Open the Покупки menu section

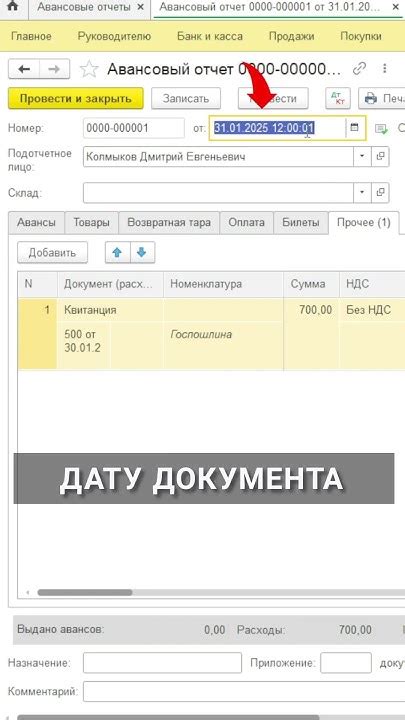click(x=361, y=37)
